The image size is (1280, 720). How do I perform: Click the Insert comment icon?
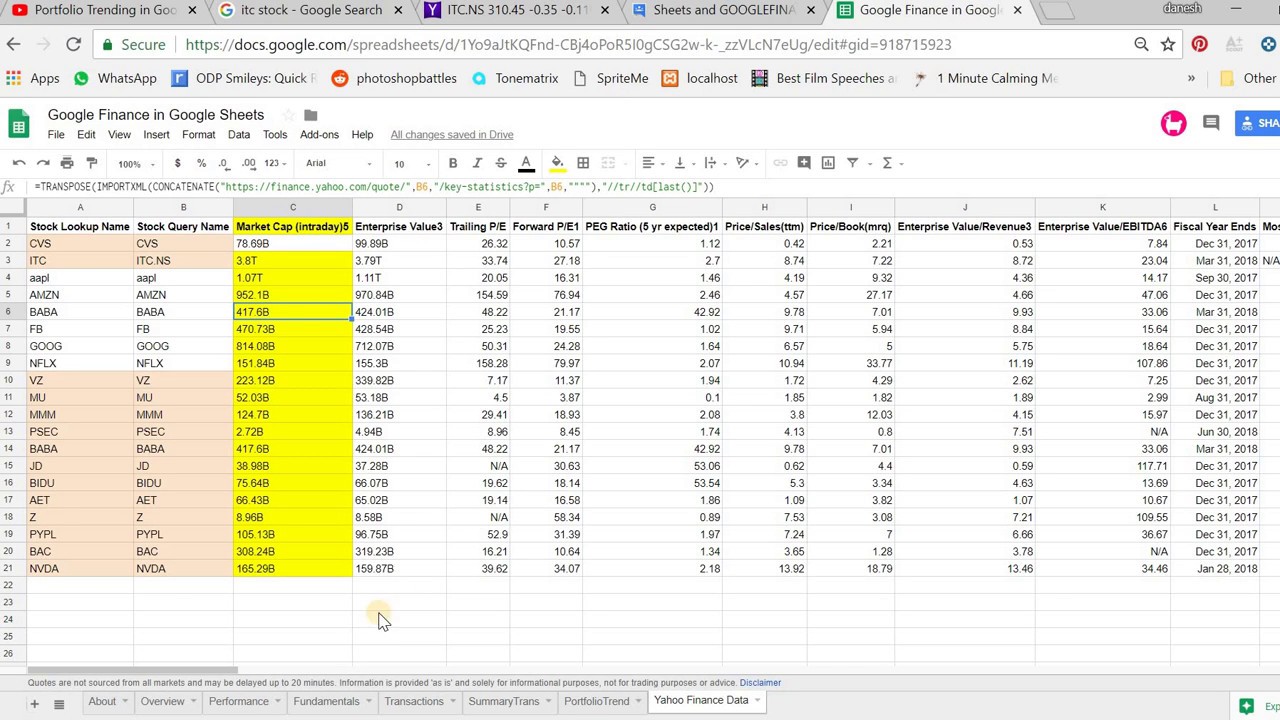pos(804,163)
